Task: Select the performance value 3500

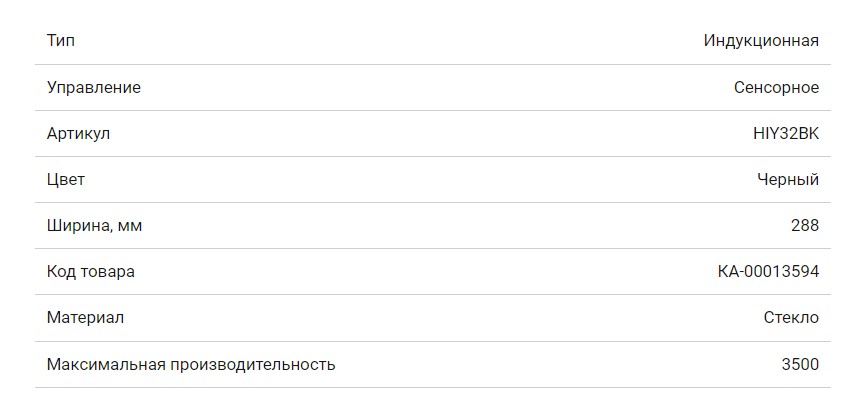Action: pyautogui.click(x=800, y=365)
